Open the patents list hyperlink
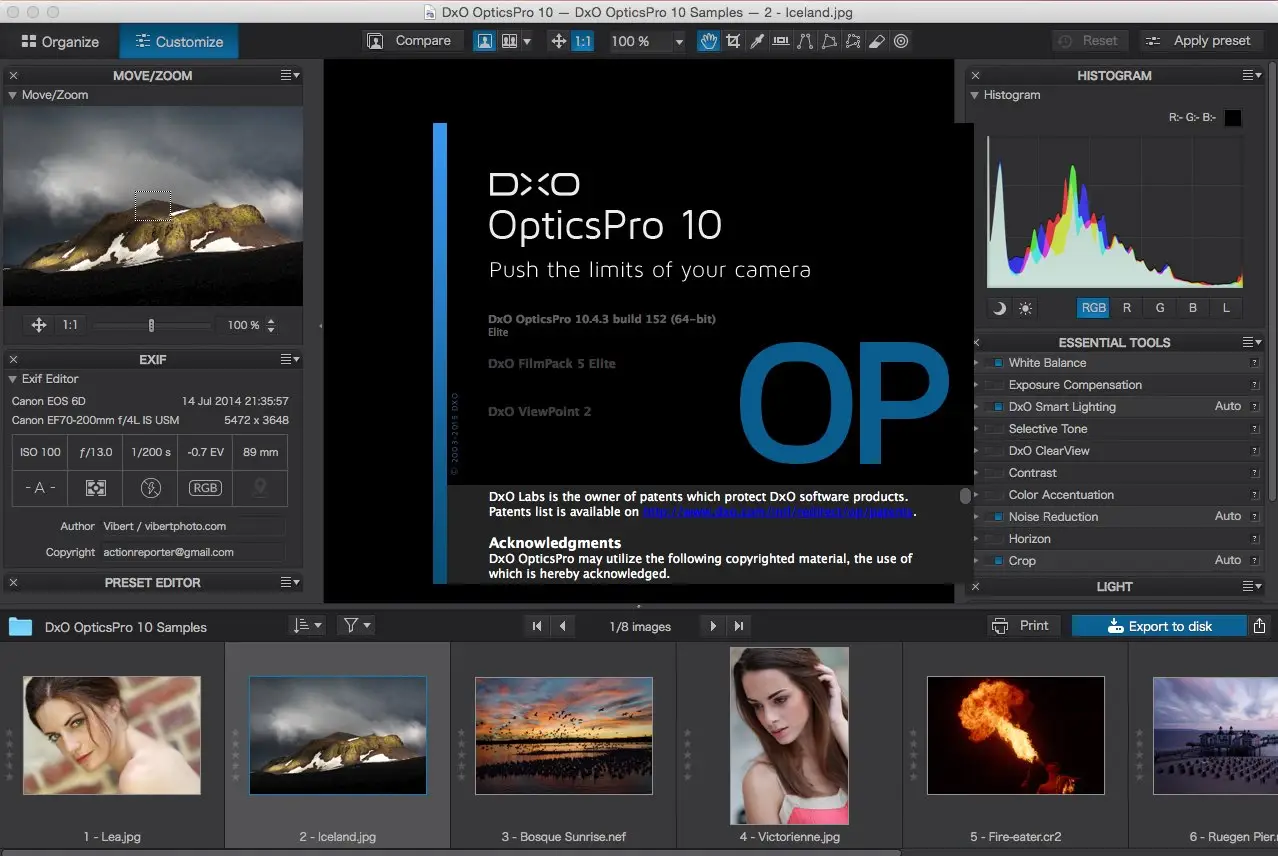1278x856 pixels. (778, 511)
